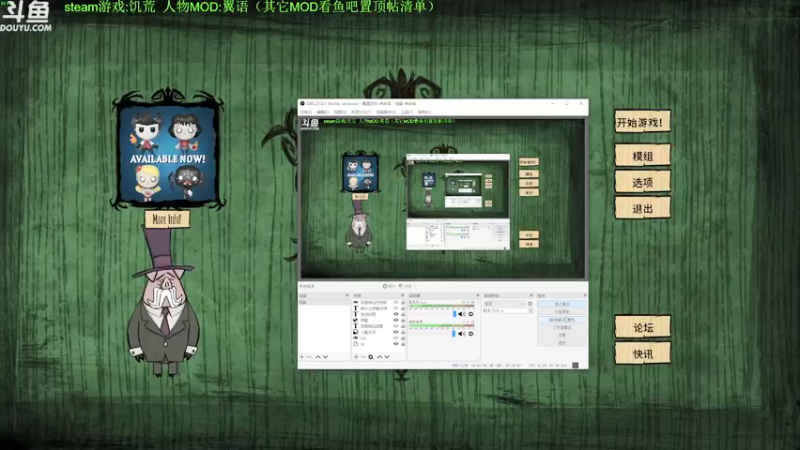
Task: Remove source with the Sources panel minus icon
Action: click(363, 357)
